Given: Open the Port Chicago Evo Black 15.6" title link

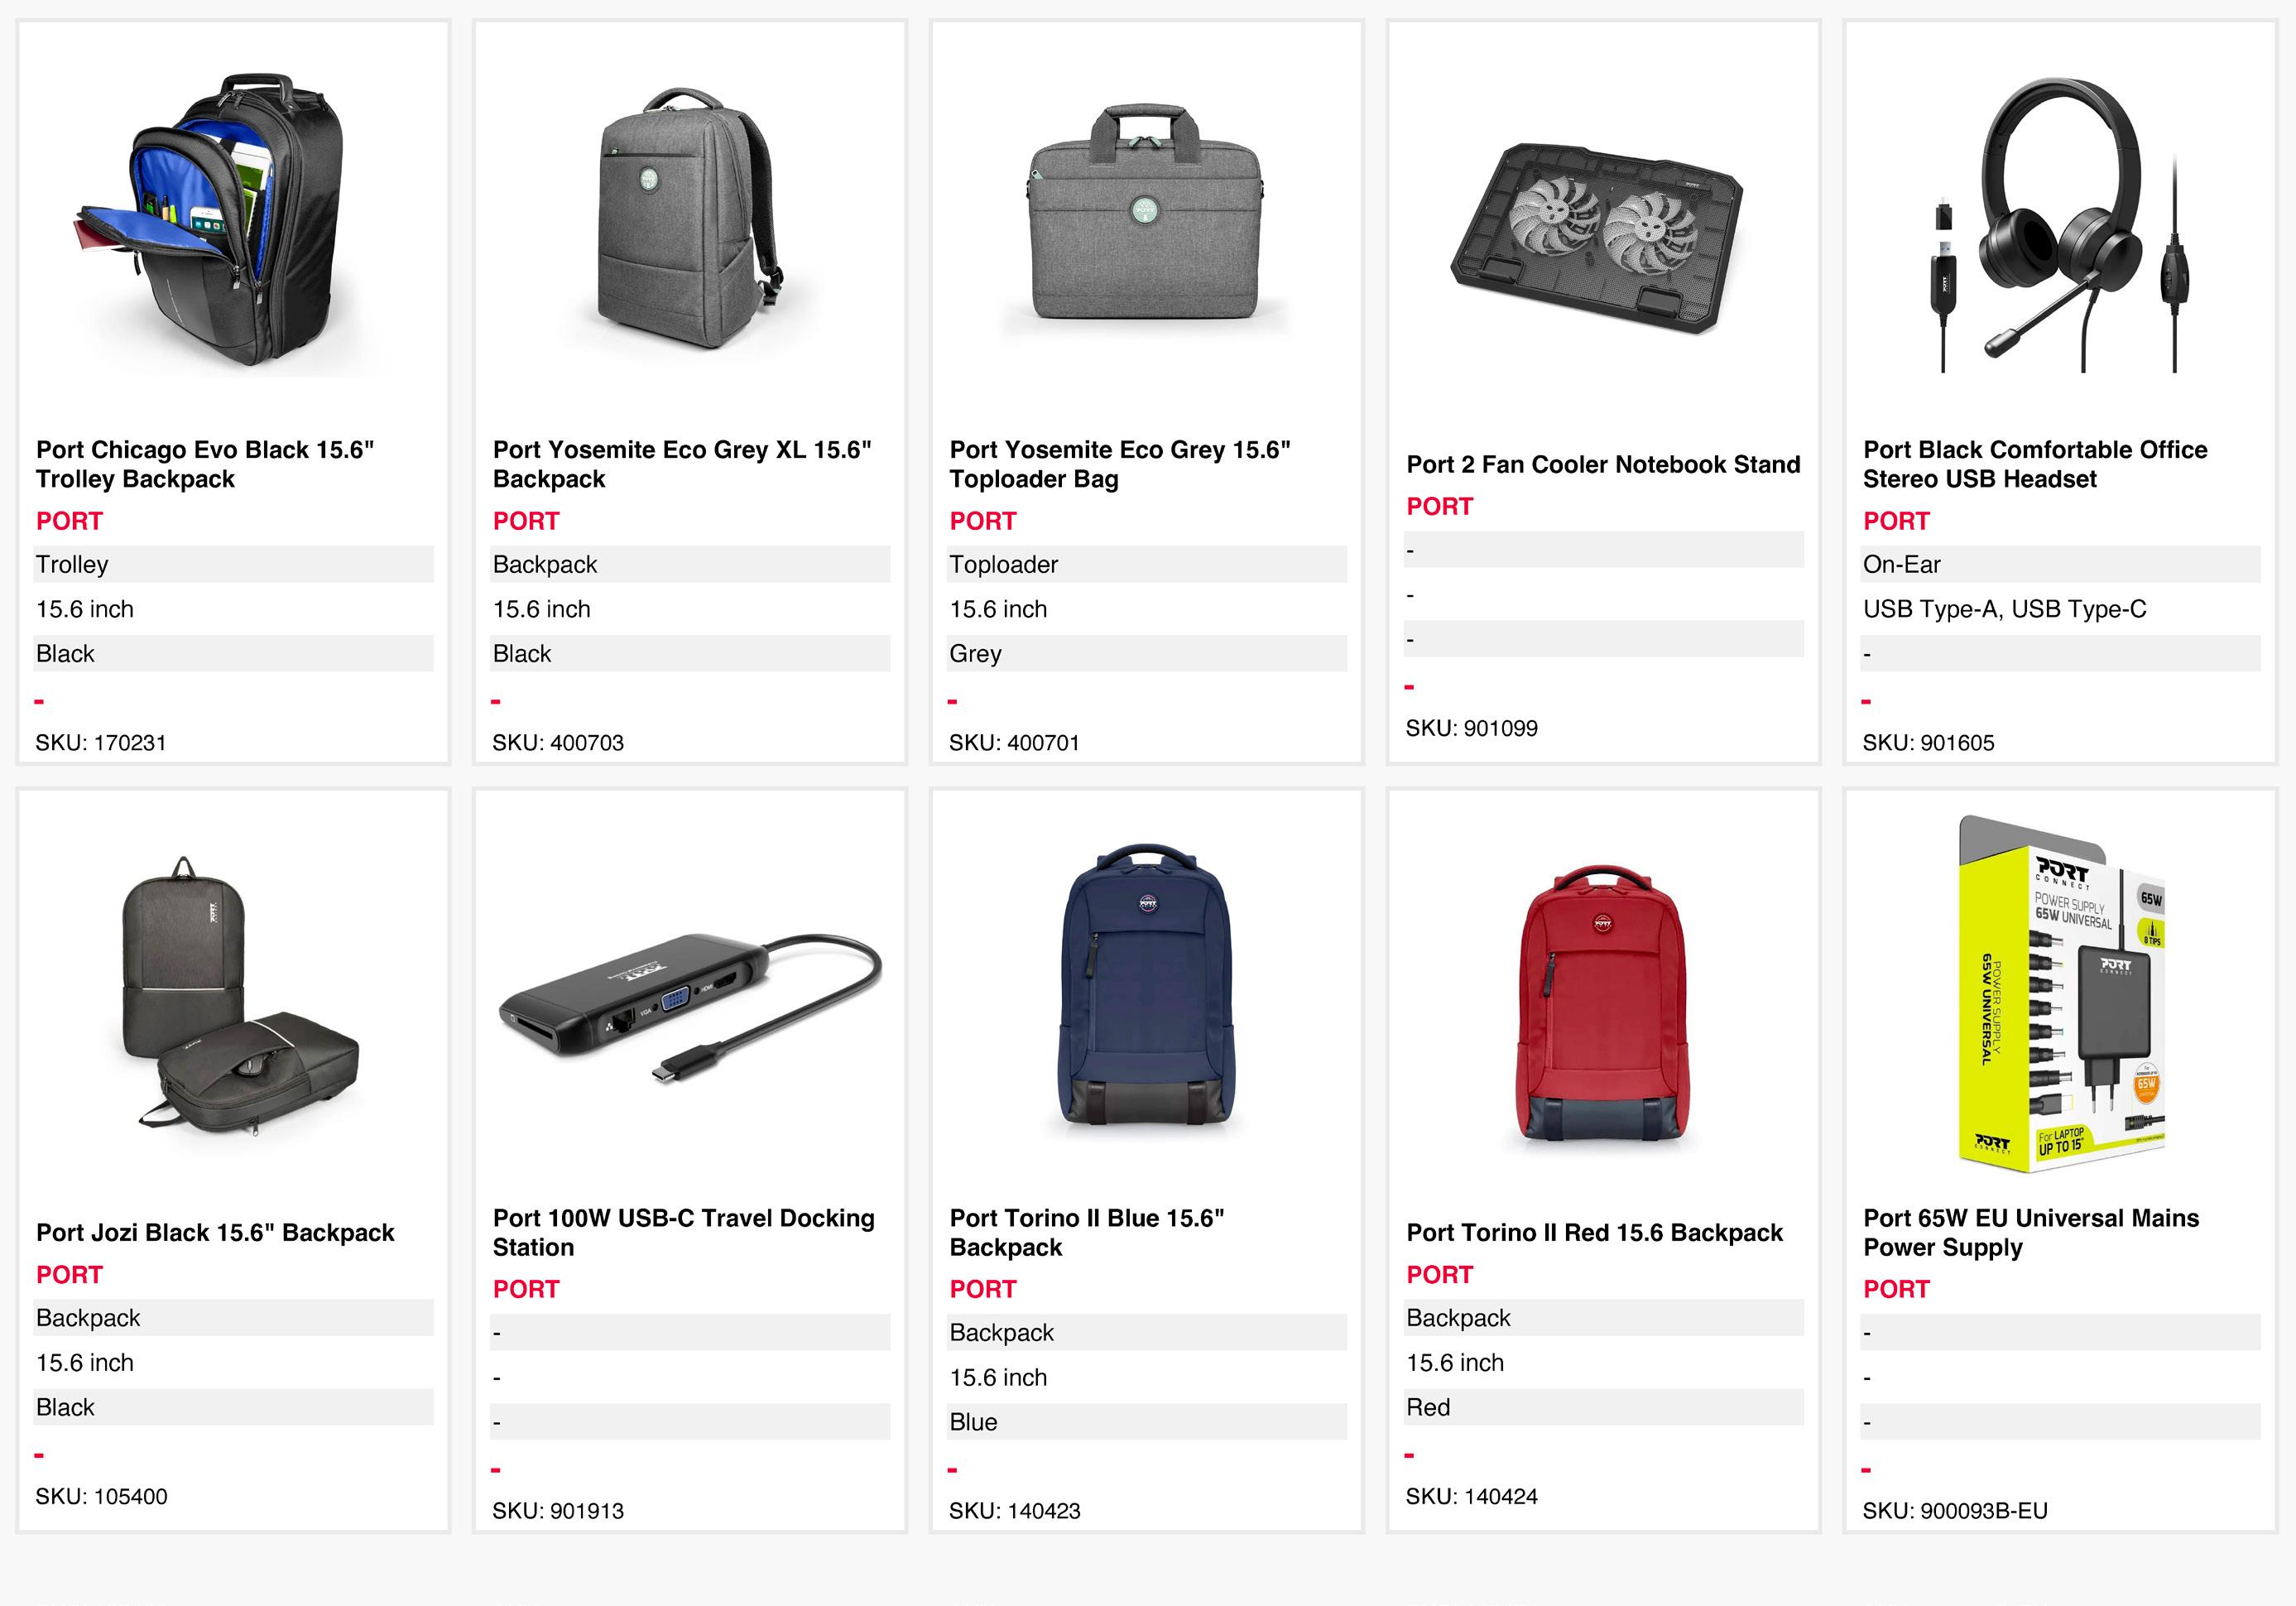Looking at the screenshot, I should 205,464.
